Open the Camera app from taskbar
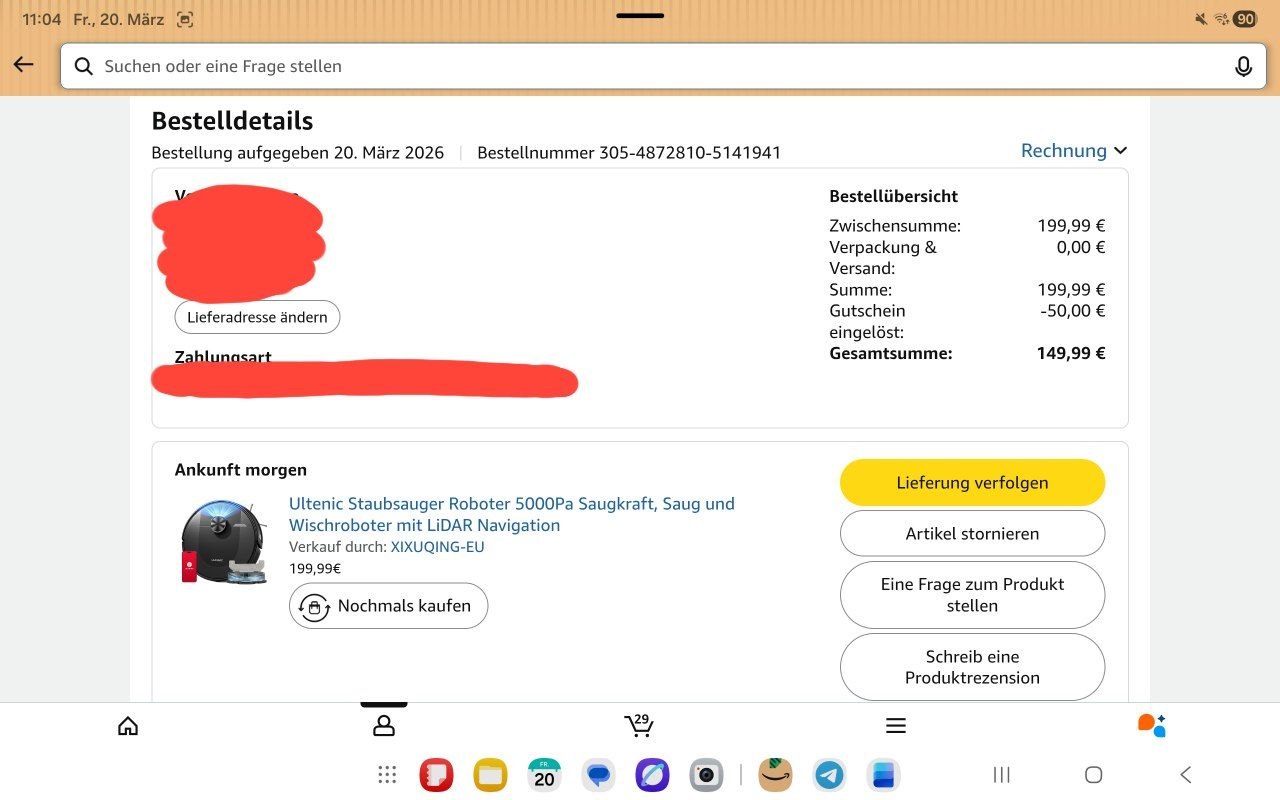This screenshot has height=800, width=1280. click(x=706, y=775)
